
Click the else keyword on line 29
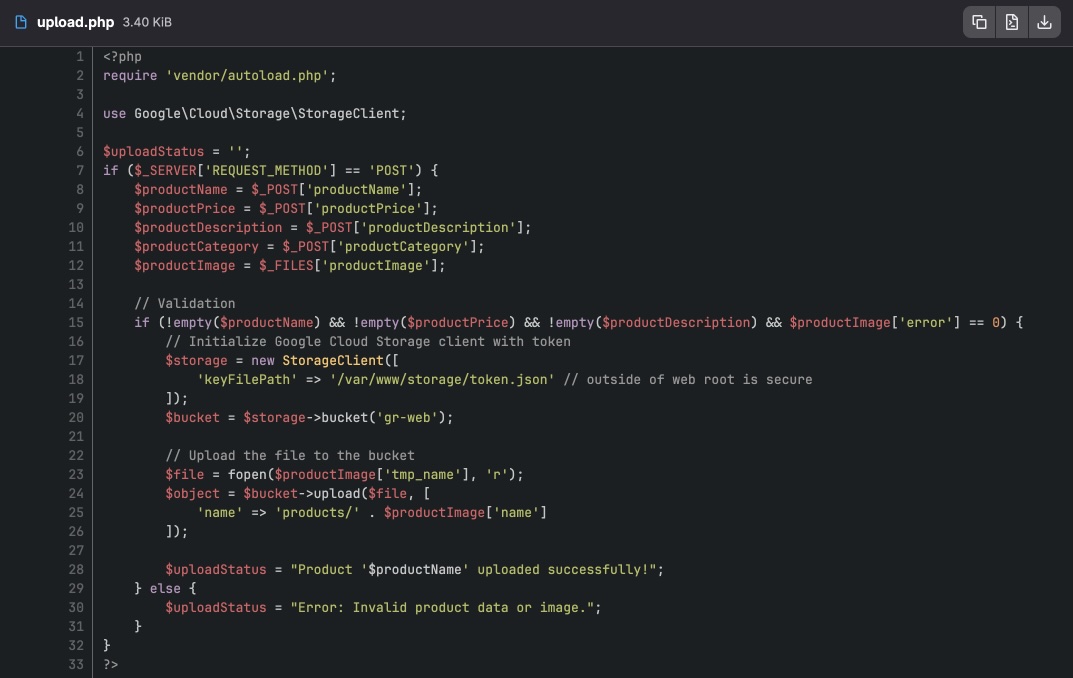click(165, 588)
